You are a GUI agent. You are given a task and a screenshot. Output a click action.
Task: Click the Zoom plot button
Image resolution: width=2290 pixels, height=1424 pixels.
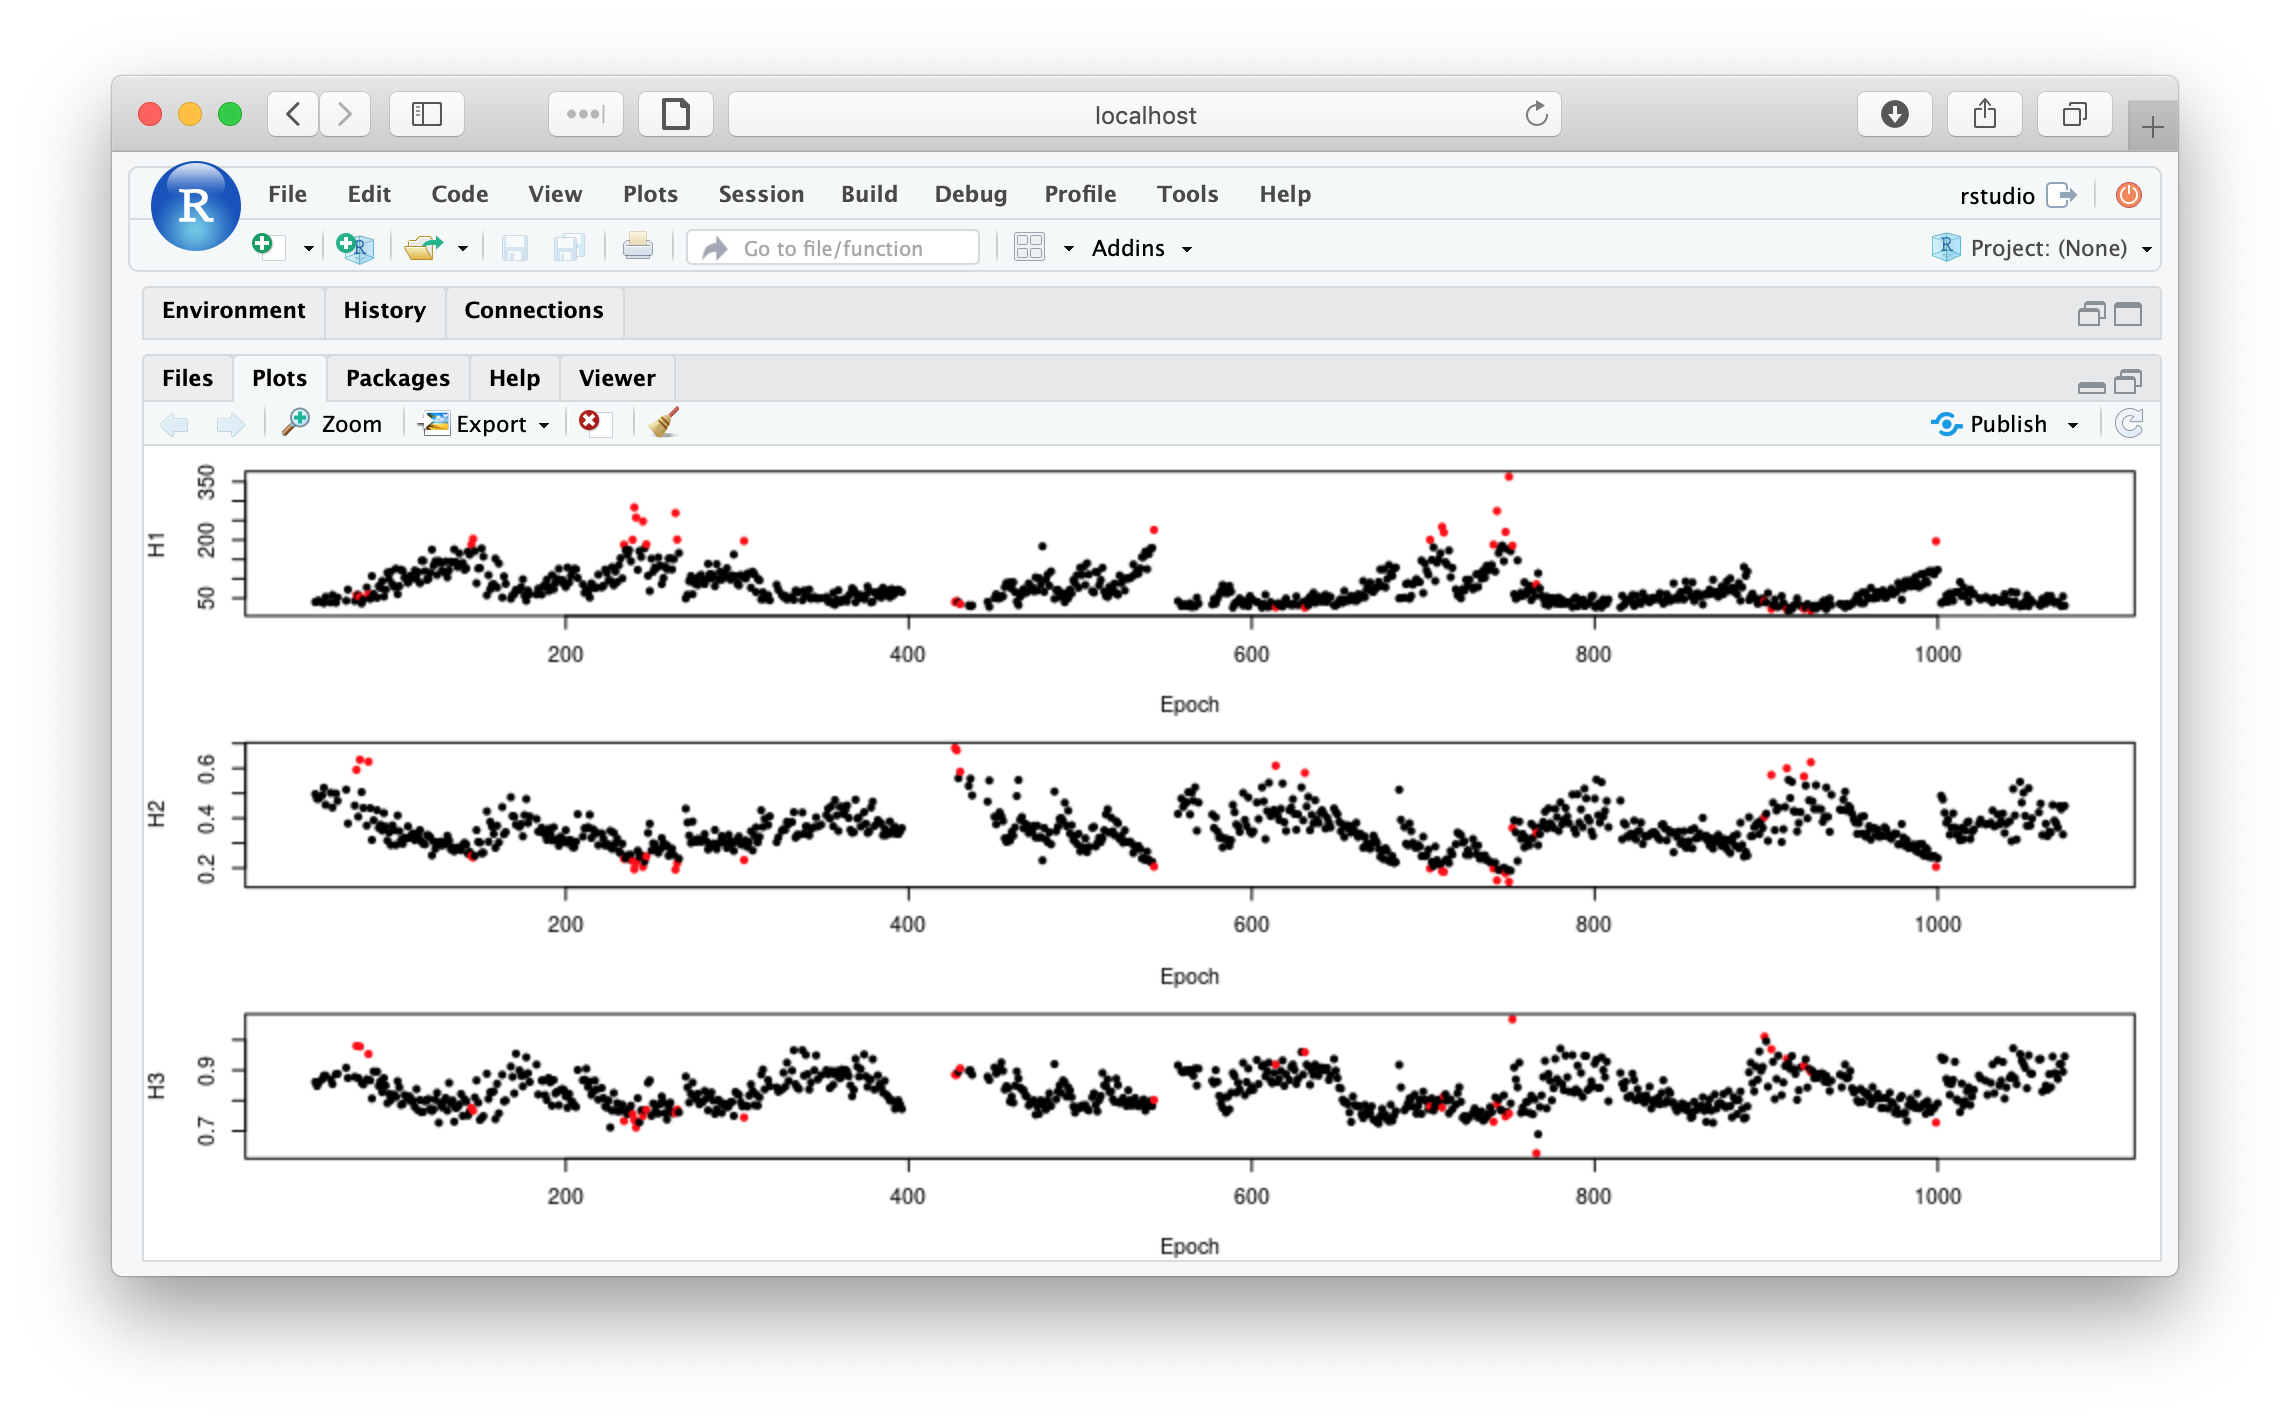tap(333, 424)
